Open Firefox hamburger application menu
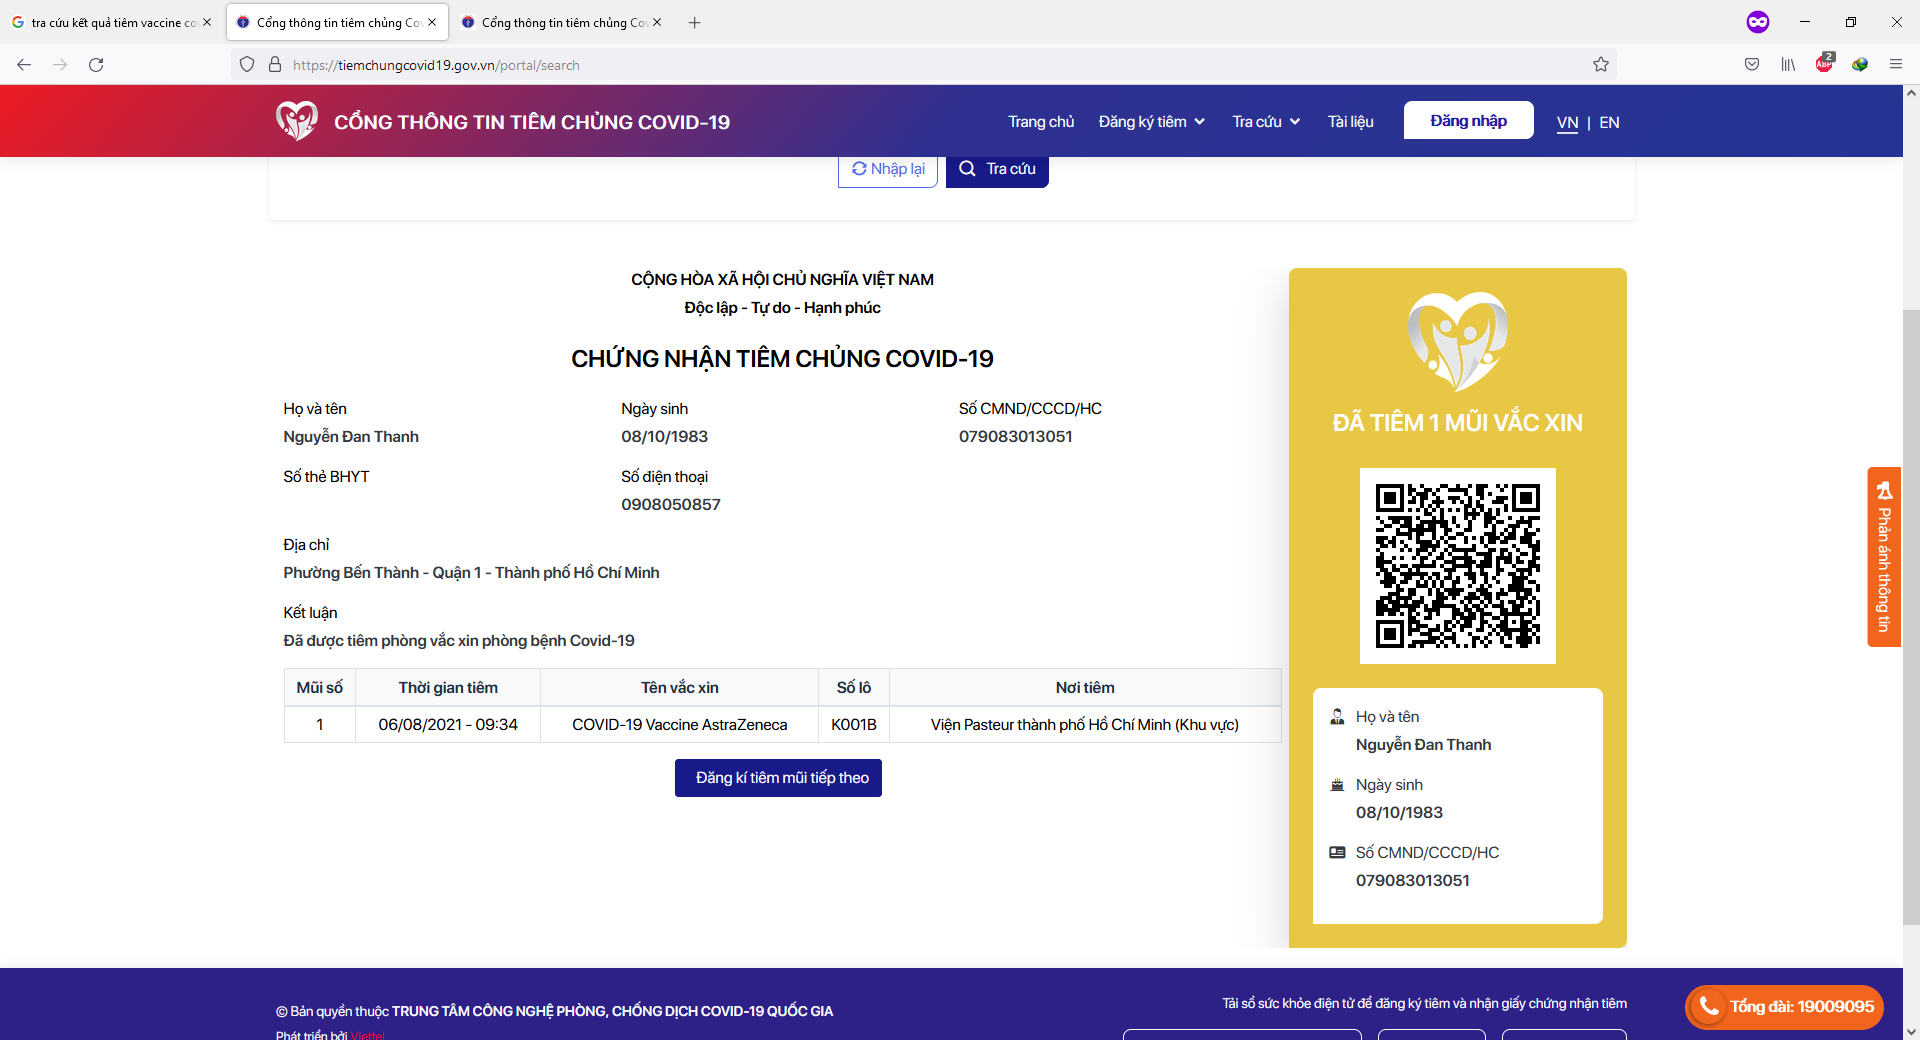Image resolution: width=1920 pixels, height=1040 pixels. (x=1896, y=65)
